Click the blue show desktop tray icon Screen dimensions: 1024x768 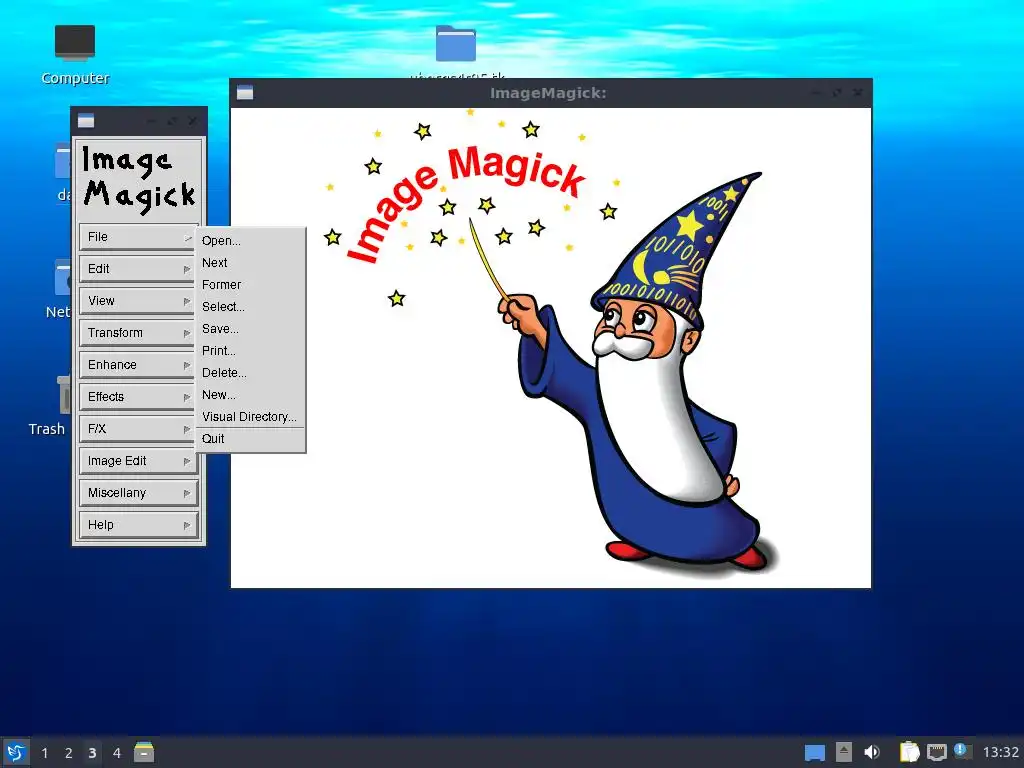(814, 753)
